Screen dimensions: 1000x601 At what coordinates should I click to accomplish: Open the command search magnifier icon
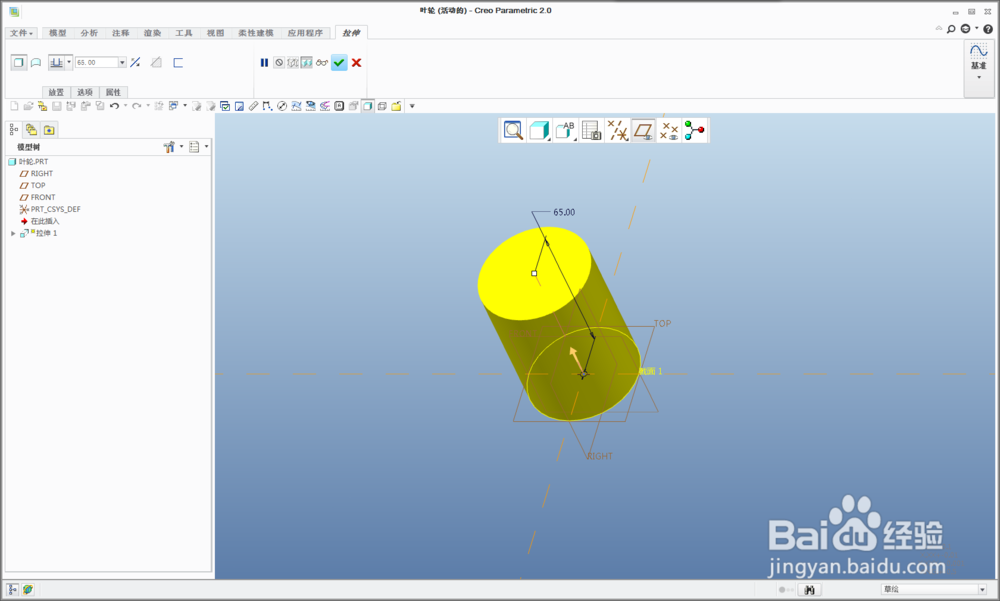951,29
